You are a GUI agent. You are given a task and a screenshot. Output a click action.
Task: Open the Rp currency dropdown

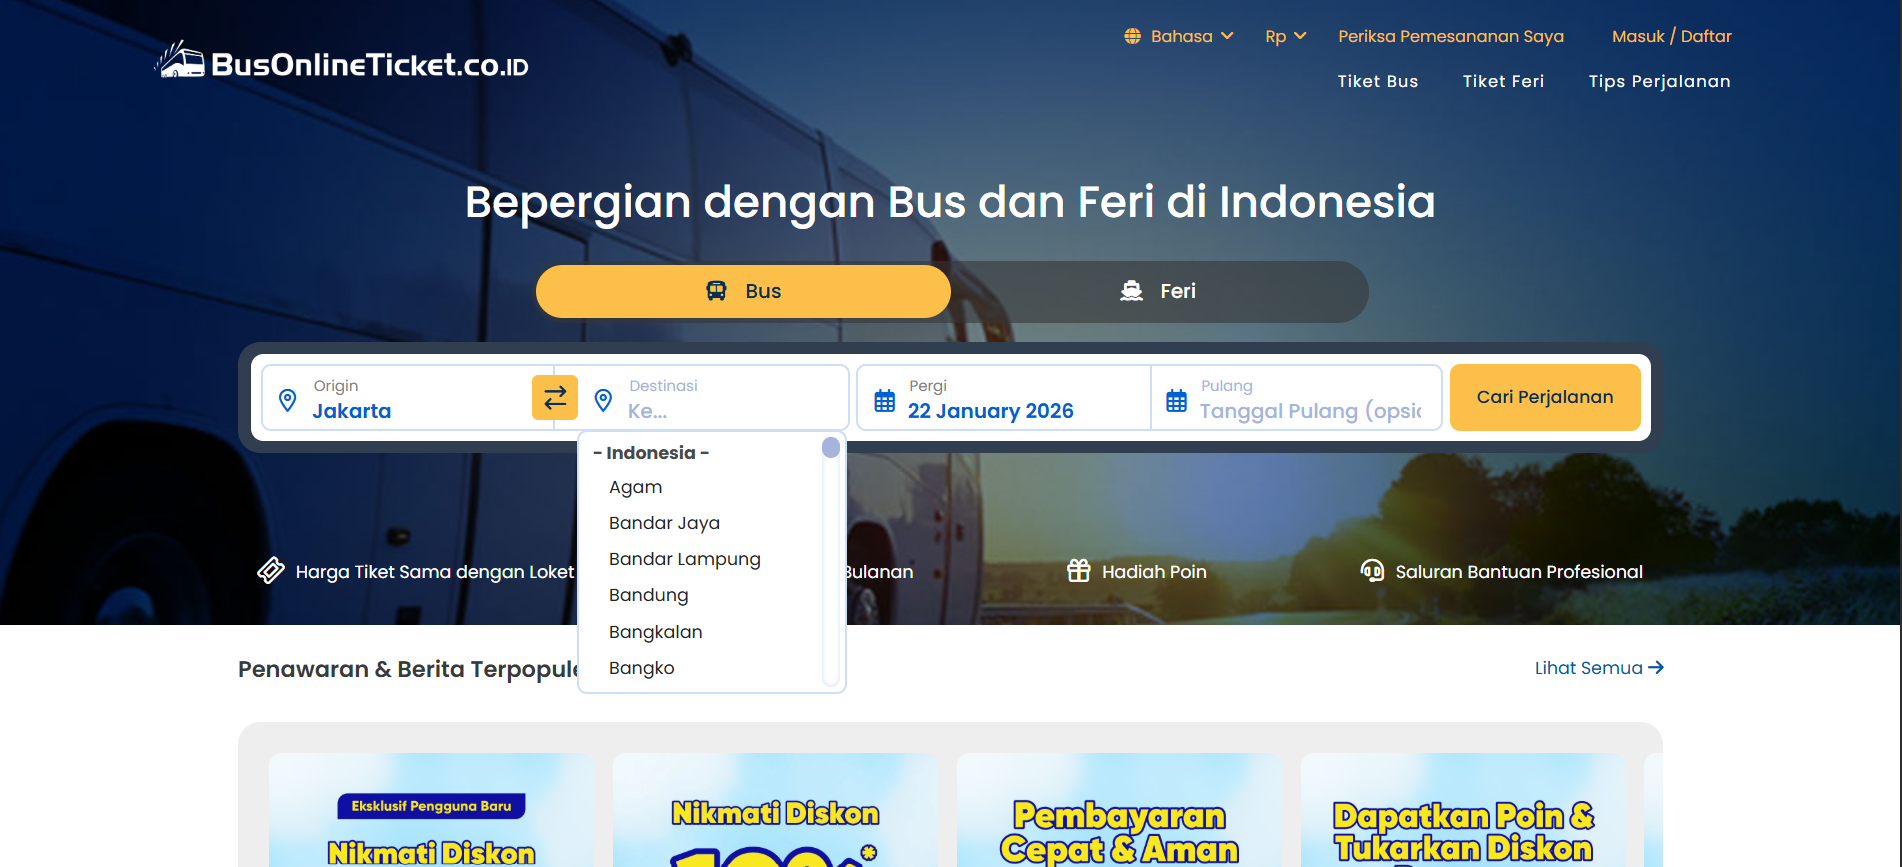coord(1286,36)
